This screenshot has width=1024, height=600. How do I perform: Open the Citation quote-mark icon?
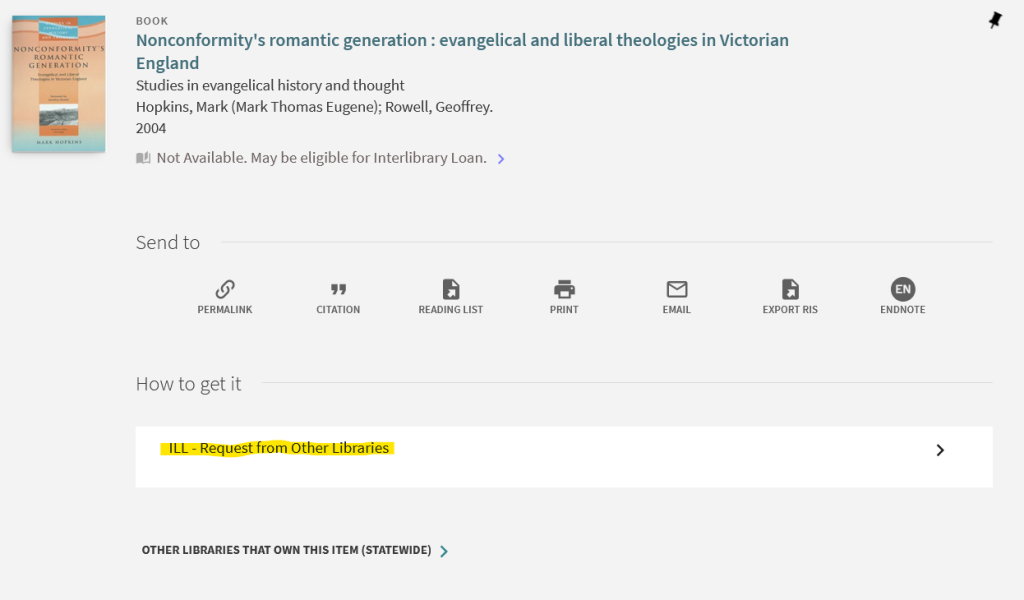[338, 289]
